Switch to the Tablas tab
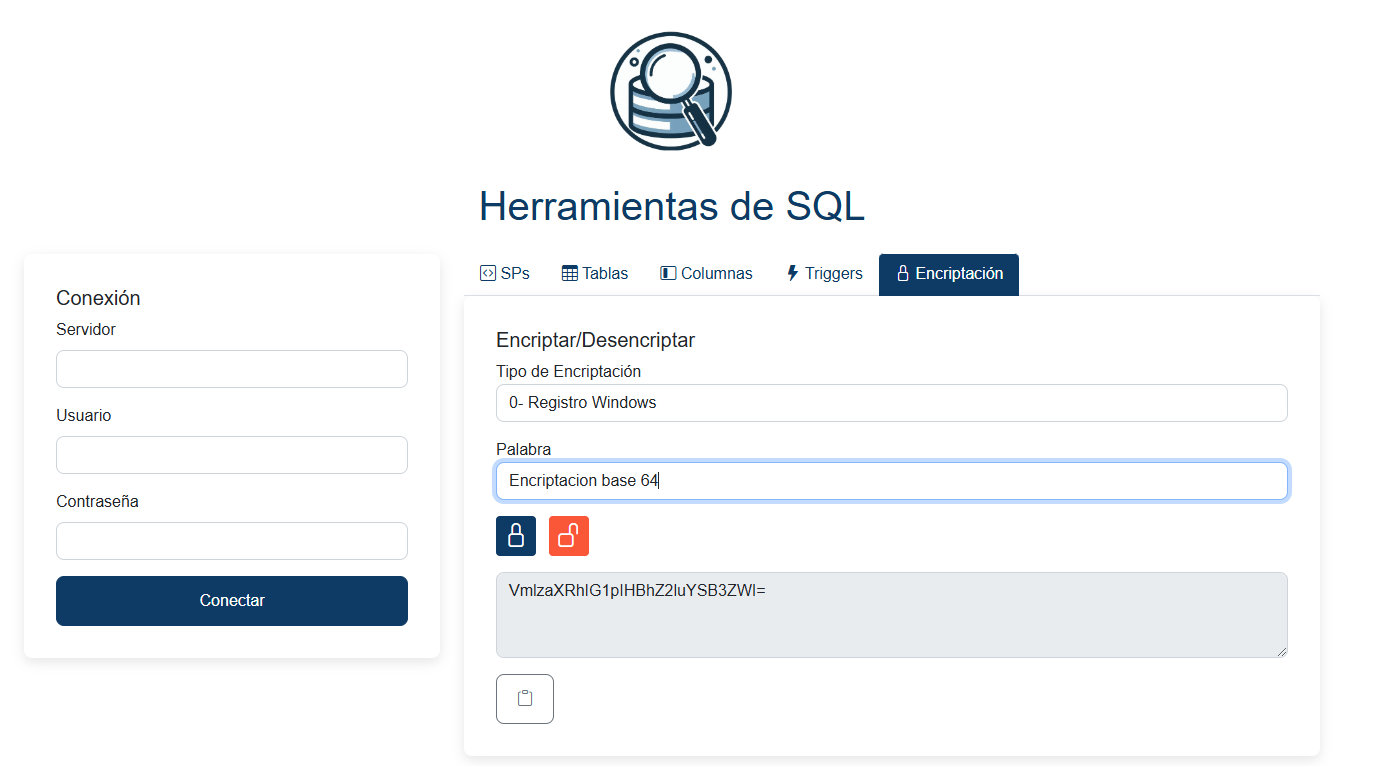 coord(594,272)
